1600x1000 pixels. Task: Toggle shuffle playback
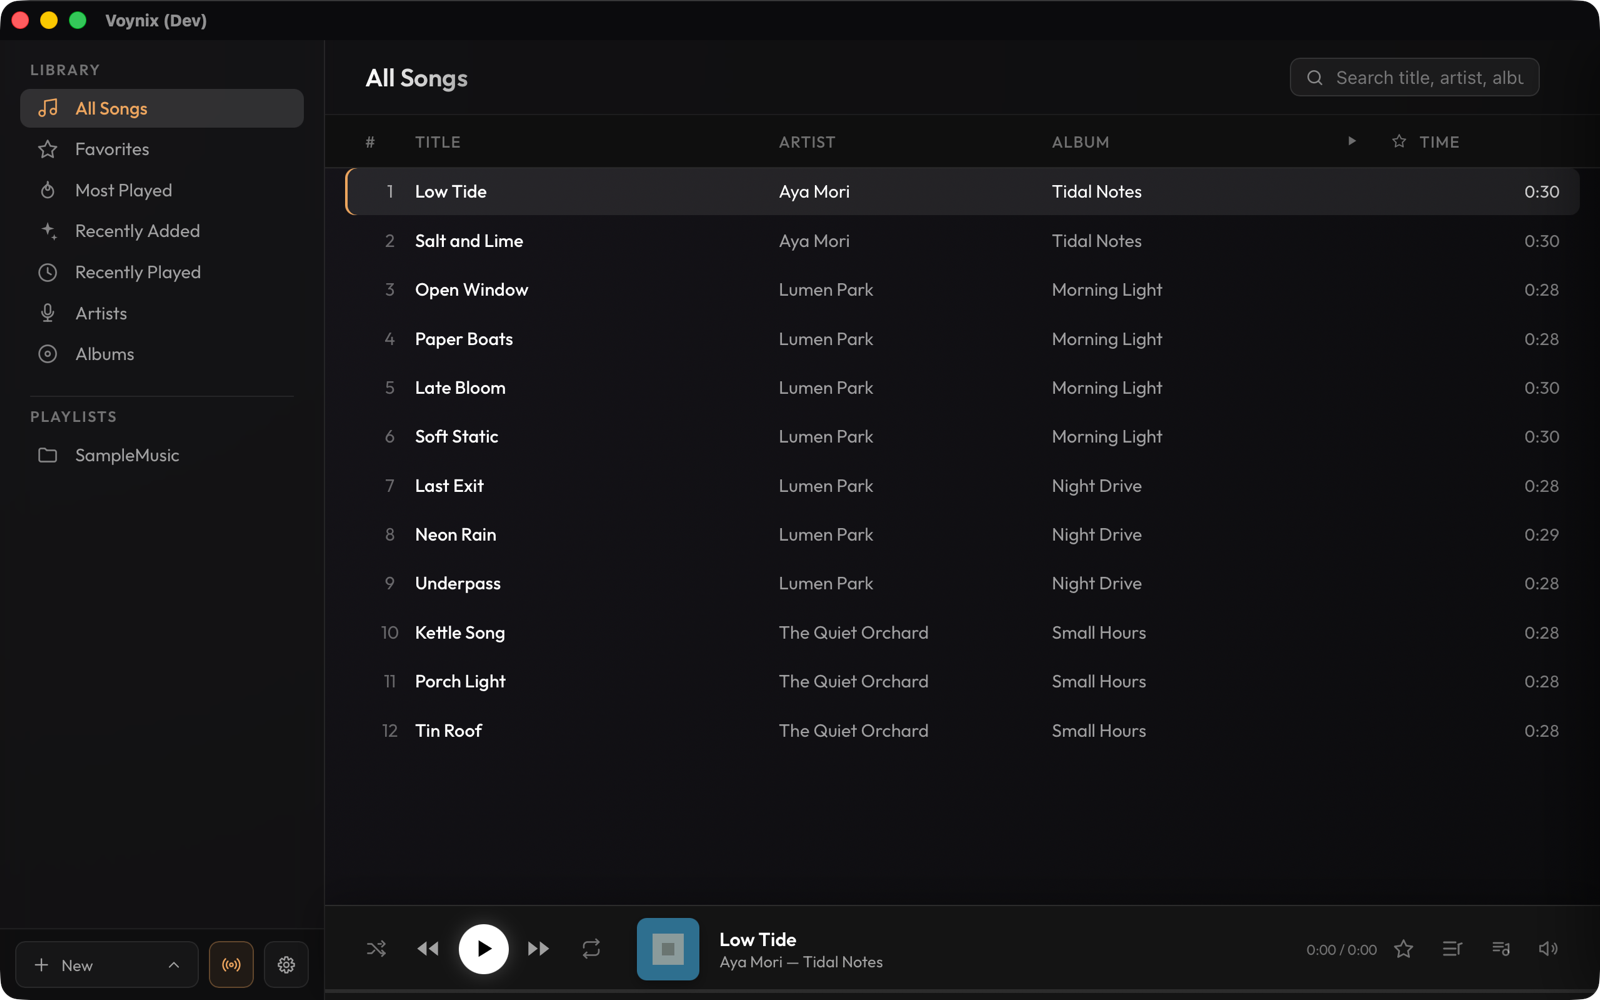(x=376, y=949)
